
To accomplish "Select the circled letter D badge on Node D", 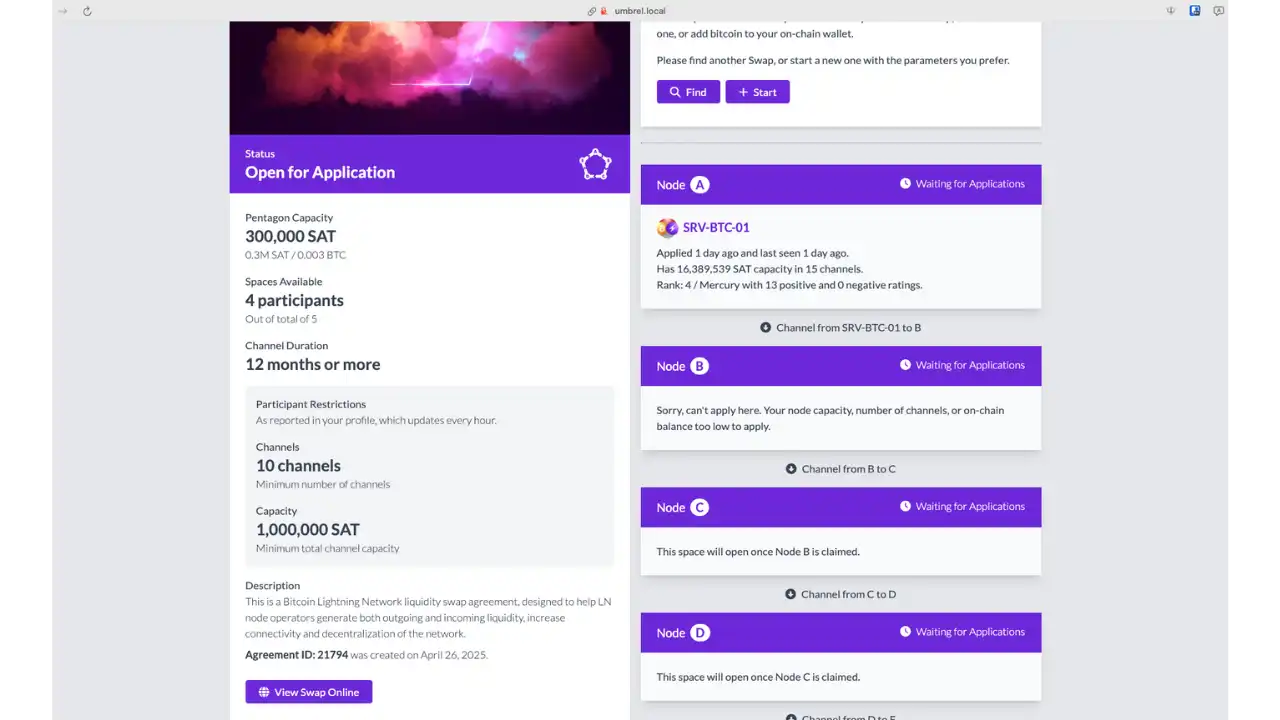I will tap(699, 632).
